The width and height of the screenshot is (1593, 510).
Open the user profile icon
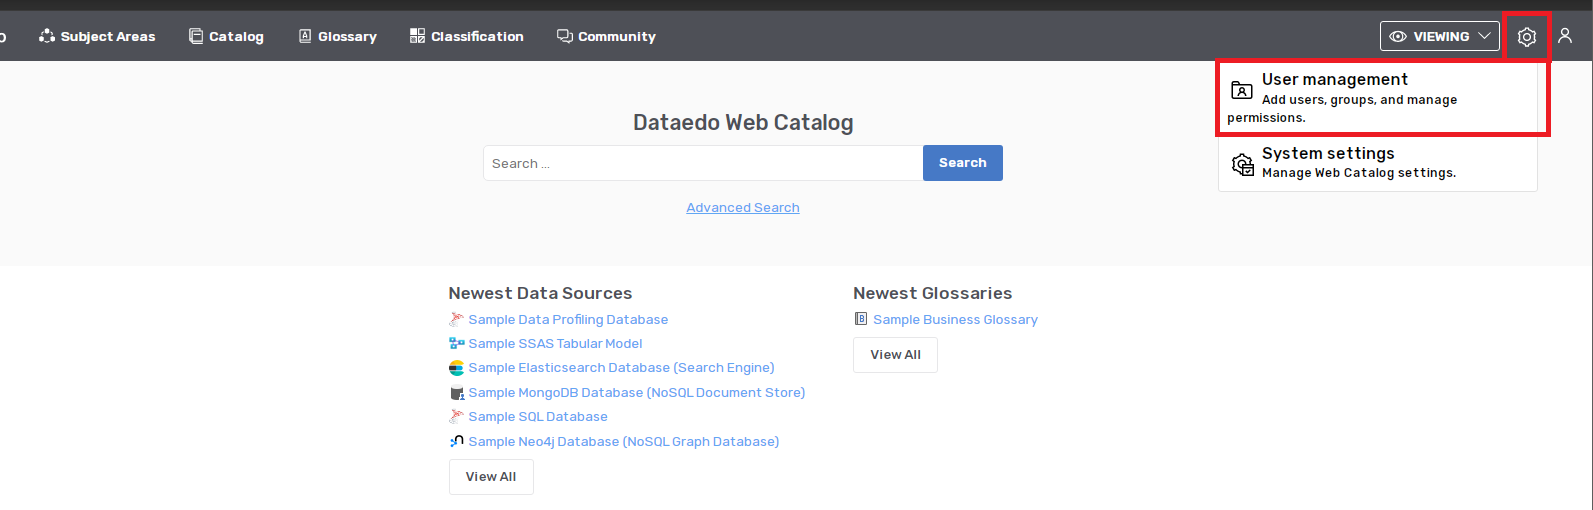[1565, 36]
